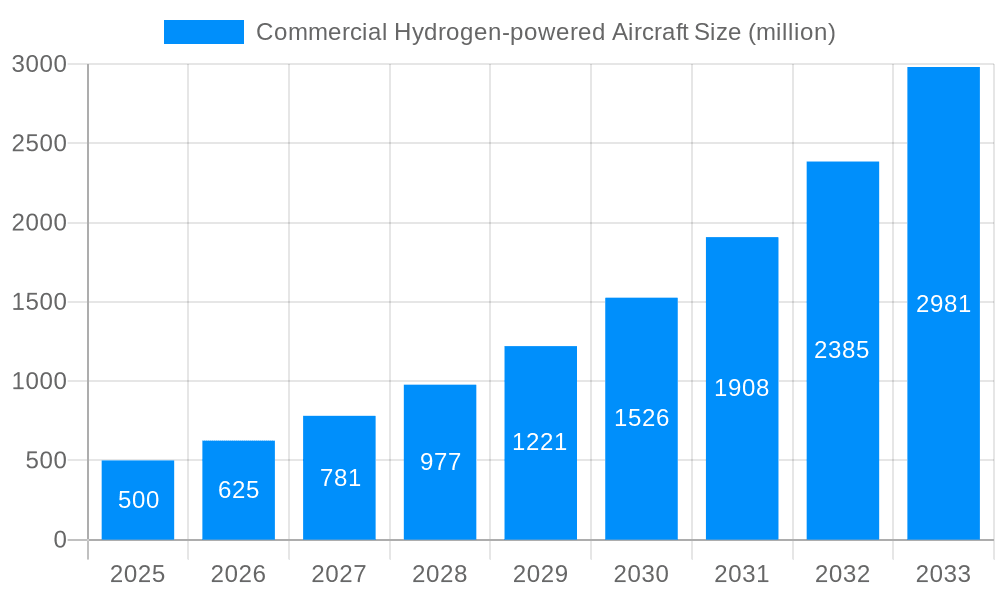Select the value label 2981 inside the bar
The height and width of the screenshot is (600, 1000).
click(942, 302)
